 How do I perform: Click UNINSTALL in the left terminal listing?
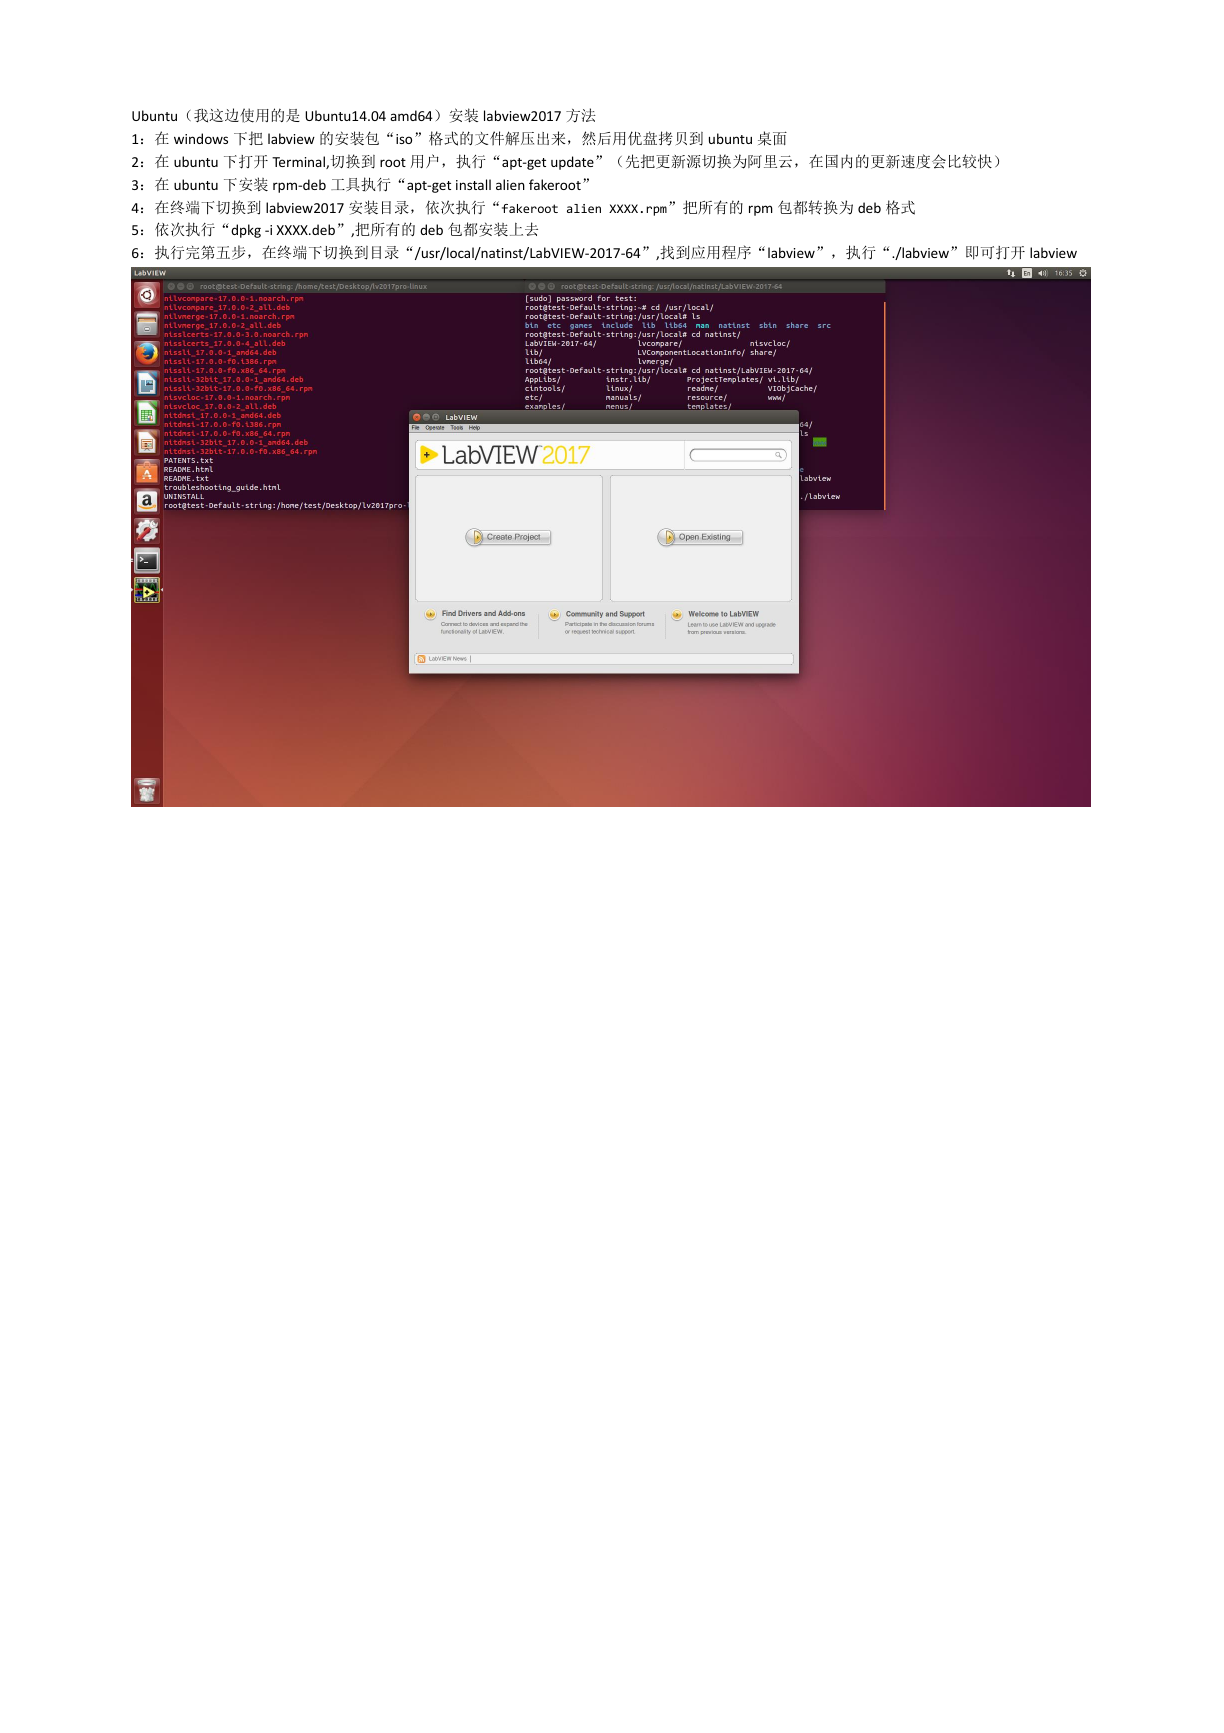pos(184,497)
